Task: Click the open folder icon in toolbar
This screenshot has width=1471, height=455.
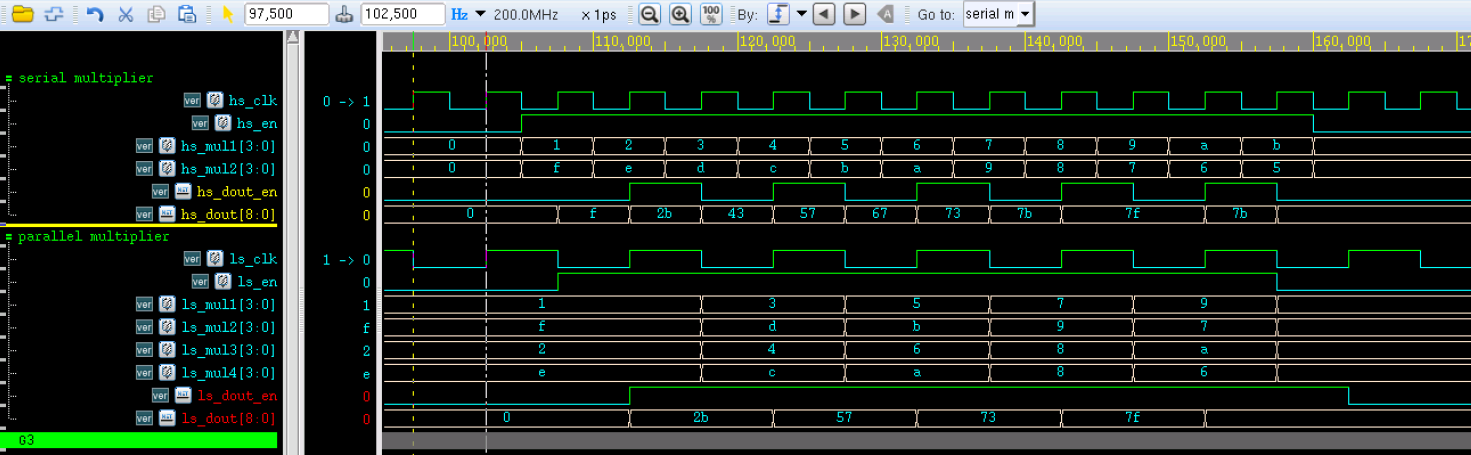Action: tap(22, 14)
